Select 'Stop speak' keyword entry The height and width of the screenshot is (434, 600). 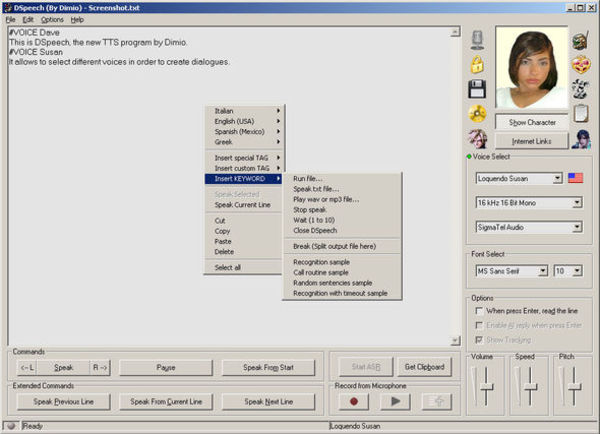342,209
